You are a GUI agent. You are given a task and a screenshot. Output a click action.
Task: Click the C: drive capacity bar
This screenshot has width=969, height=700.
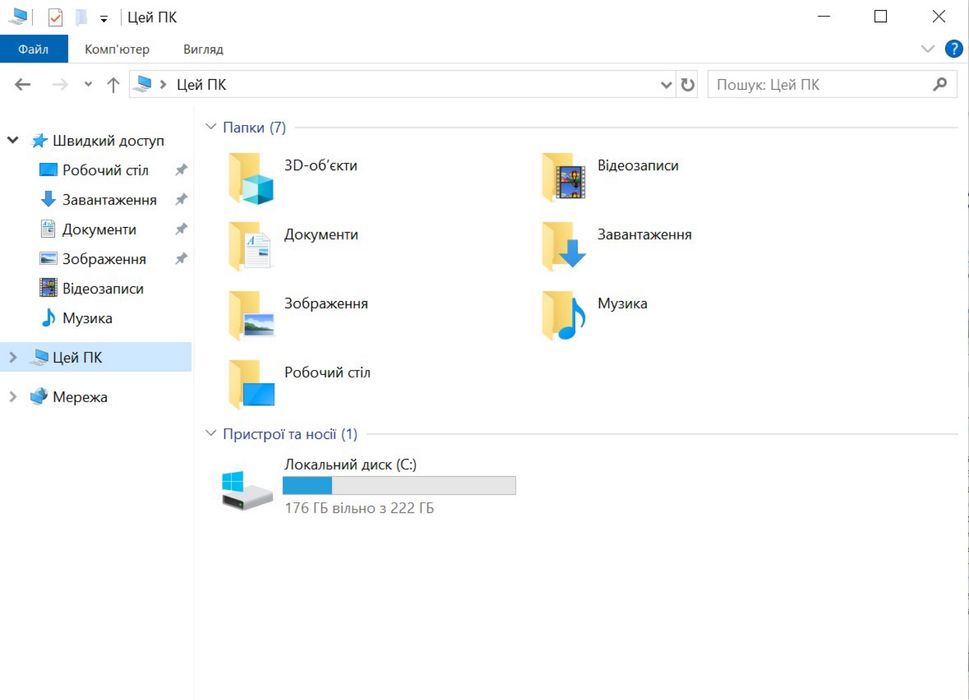[399, 486]
